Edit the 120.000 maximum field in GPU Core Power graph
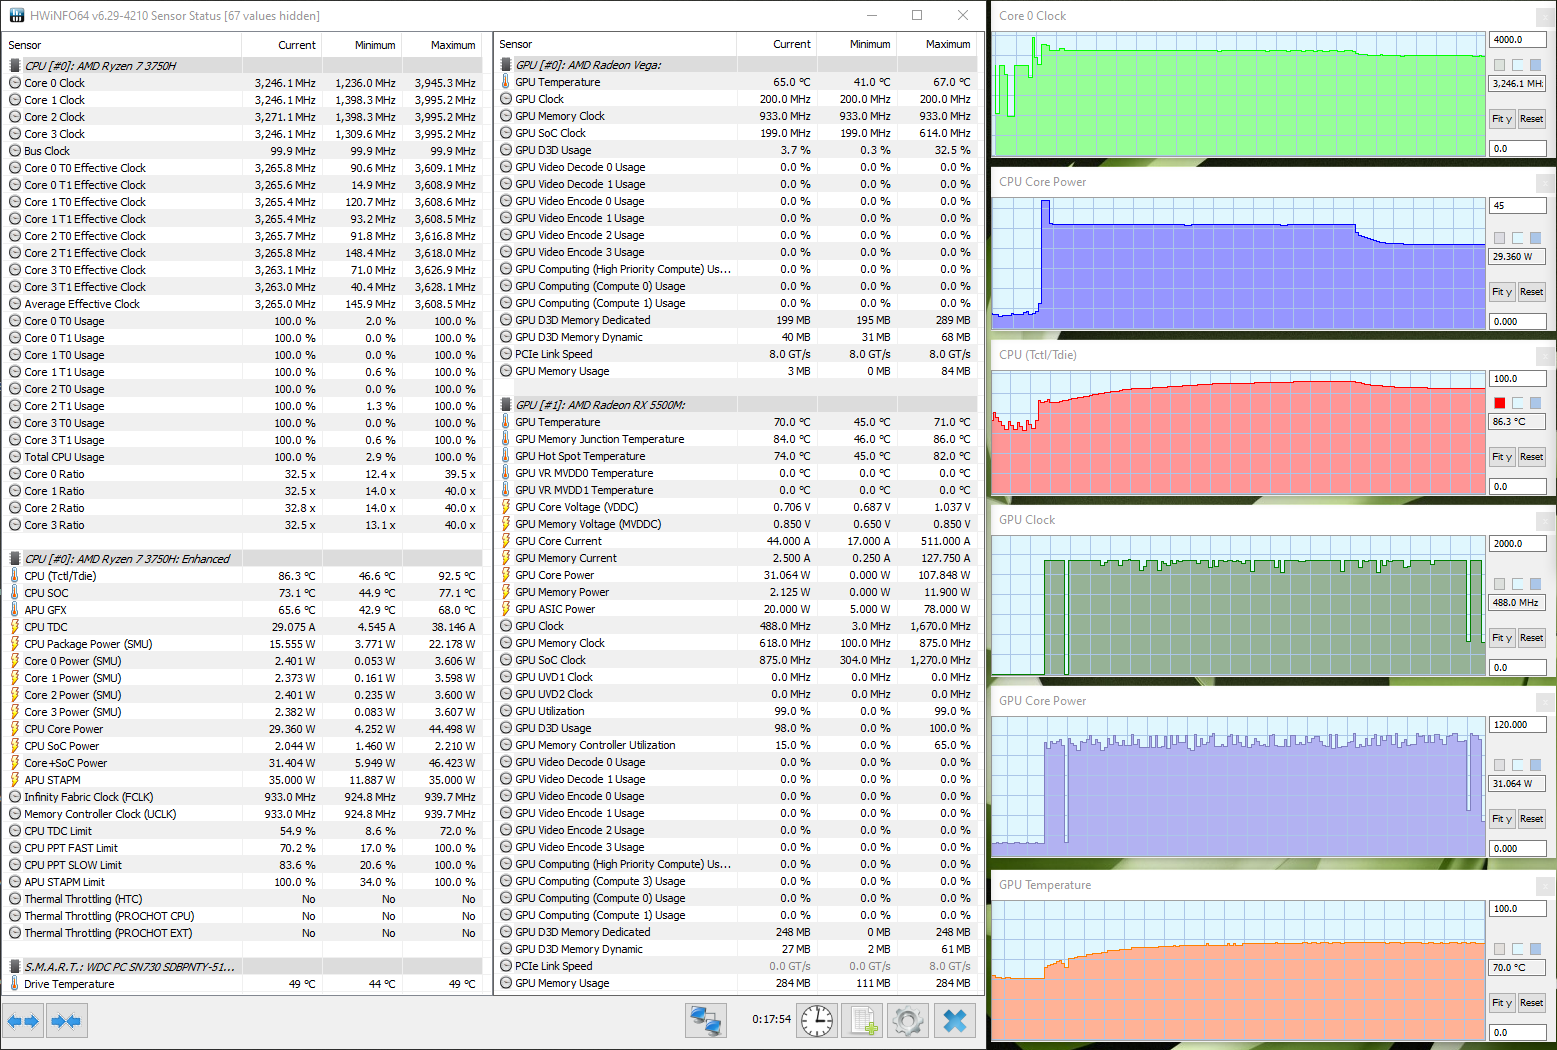Screen dimensions: 1557x1050 1518,725
